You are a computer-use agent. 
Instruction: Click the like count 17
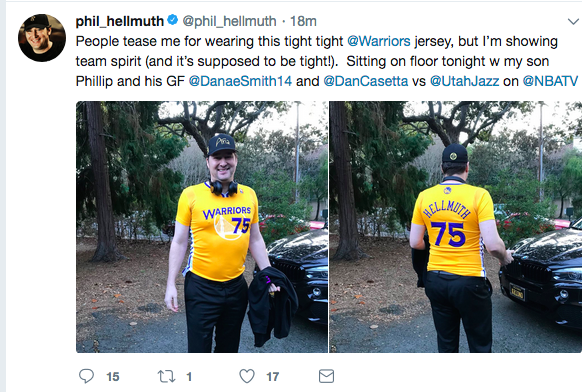click(272, 377)
